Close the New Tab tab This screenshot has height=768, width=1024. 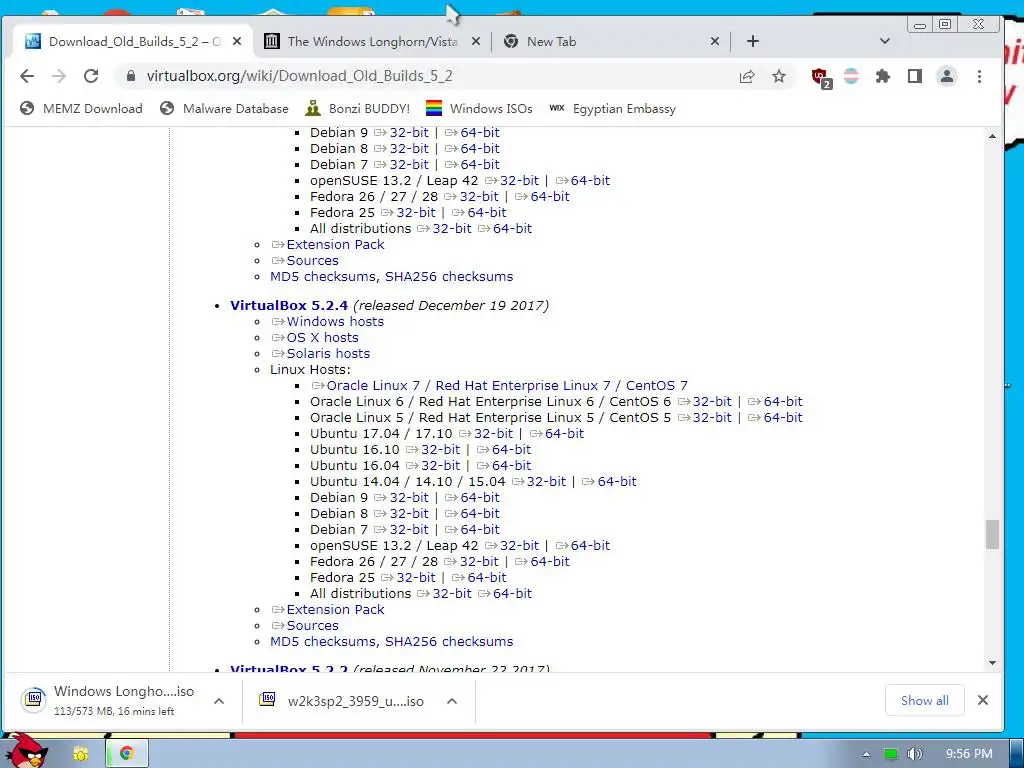click(715, 41)
